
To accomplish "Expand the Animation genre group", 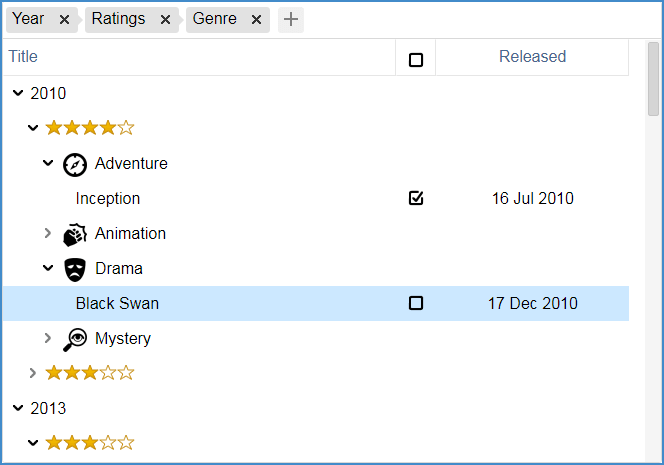I will coord(47,233).
